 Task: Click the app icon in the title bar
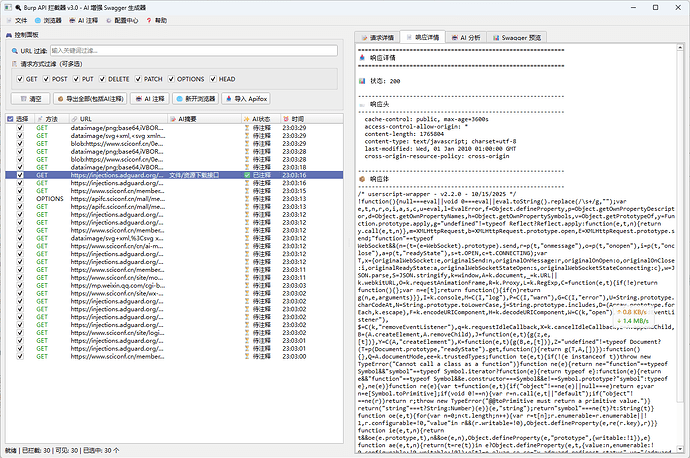[x=8, y=7]
